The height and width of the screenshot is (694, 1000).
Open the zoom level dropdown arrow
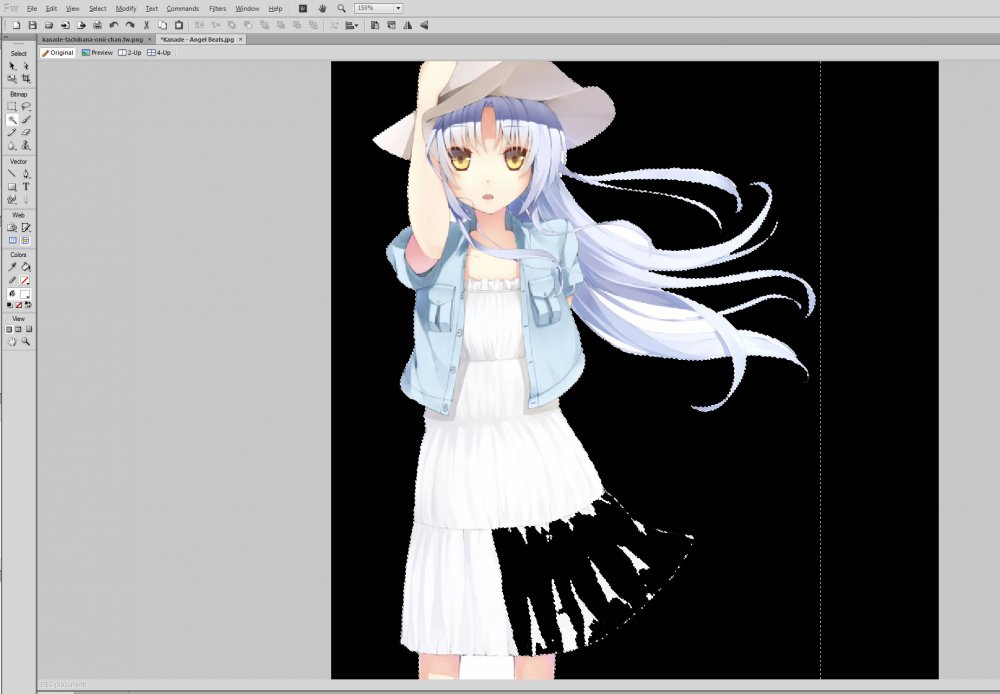[398, 8]
